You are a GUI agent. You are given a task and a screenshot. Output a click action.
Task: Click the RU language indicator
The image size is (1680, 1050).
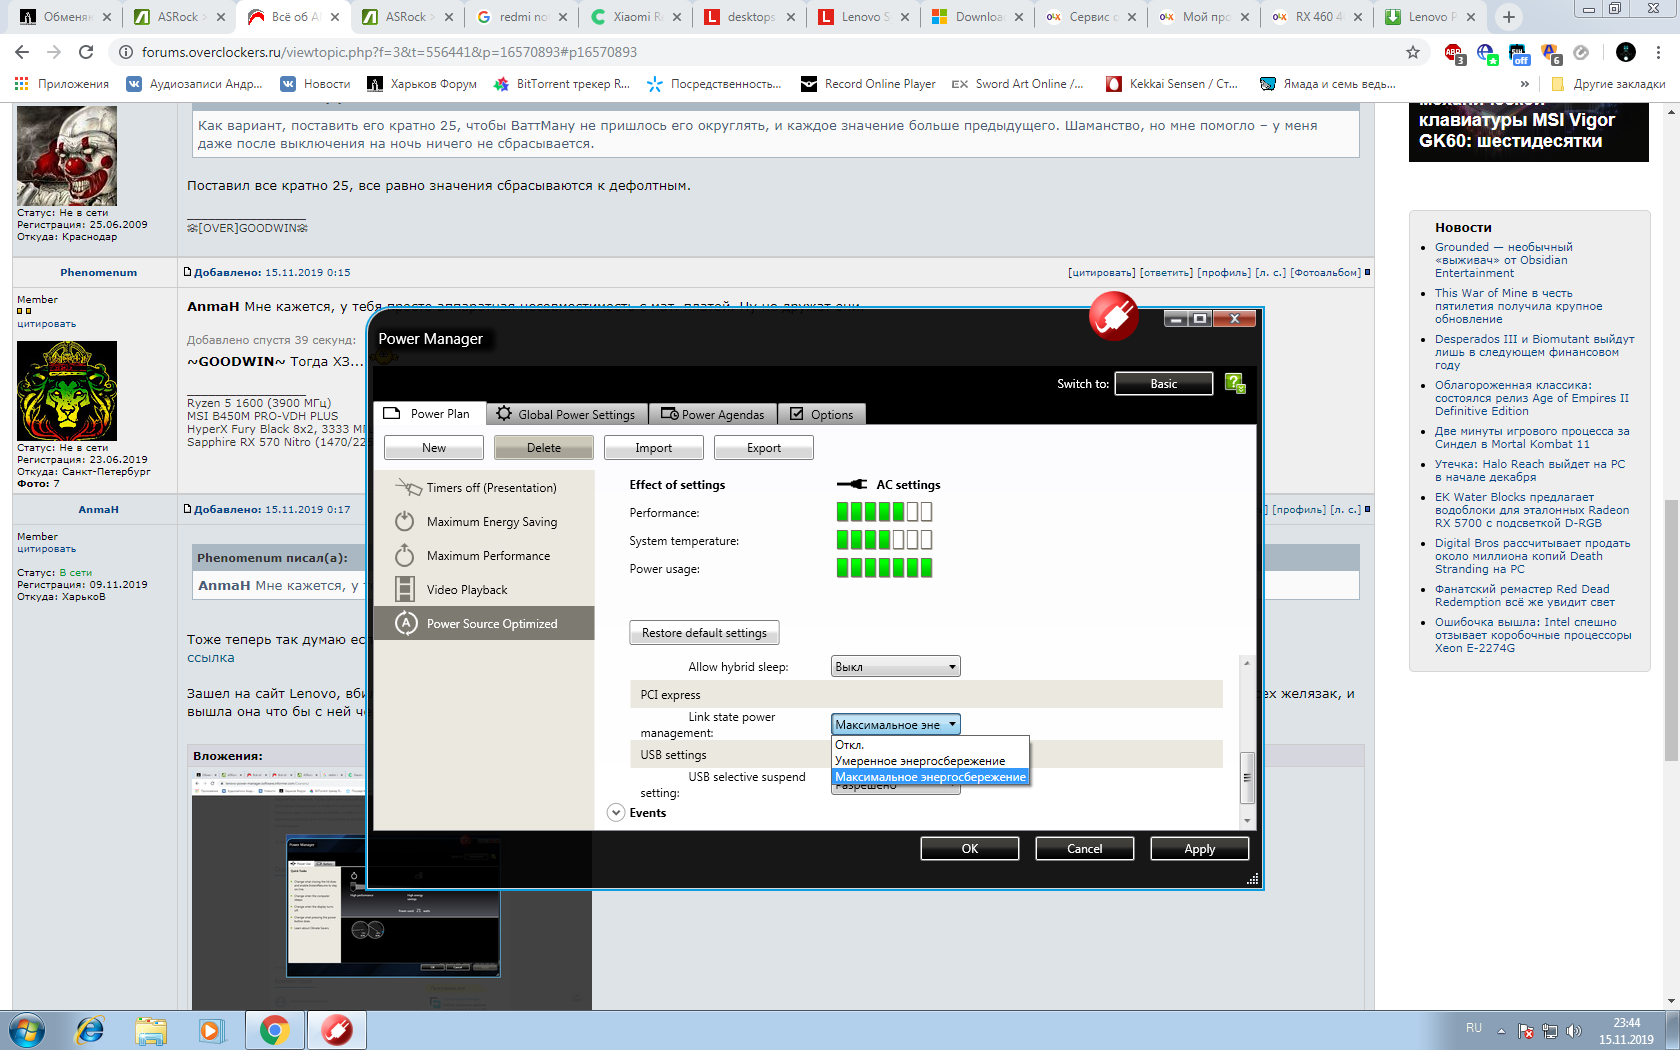(x=1474, y=1028)
